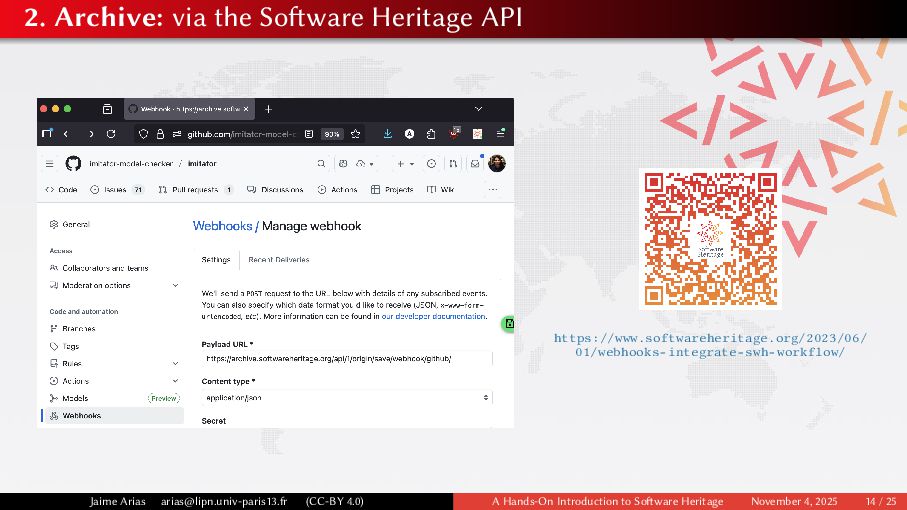The image size is (907, 510).
Task: Switch to the Recent Deliveries tab
Action: (x=278, y=260)
